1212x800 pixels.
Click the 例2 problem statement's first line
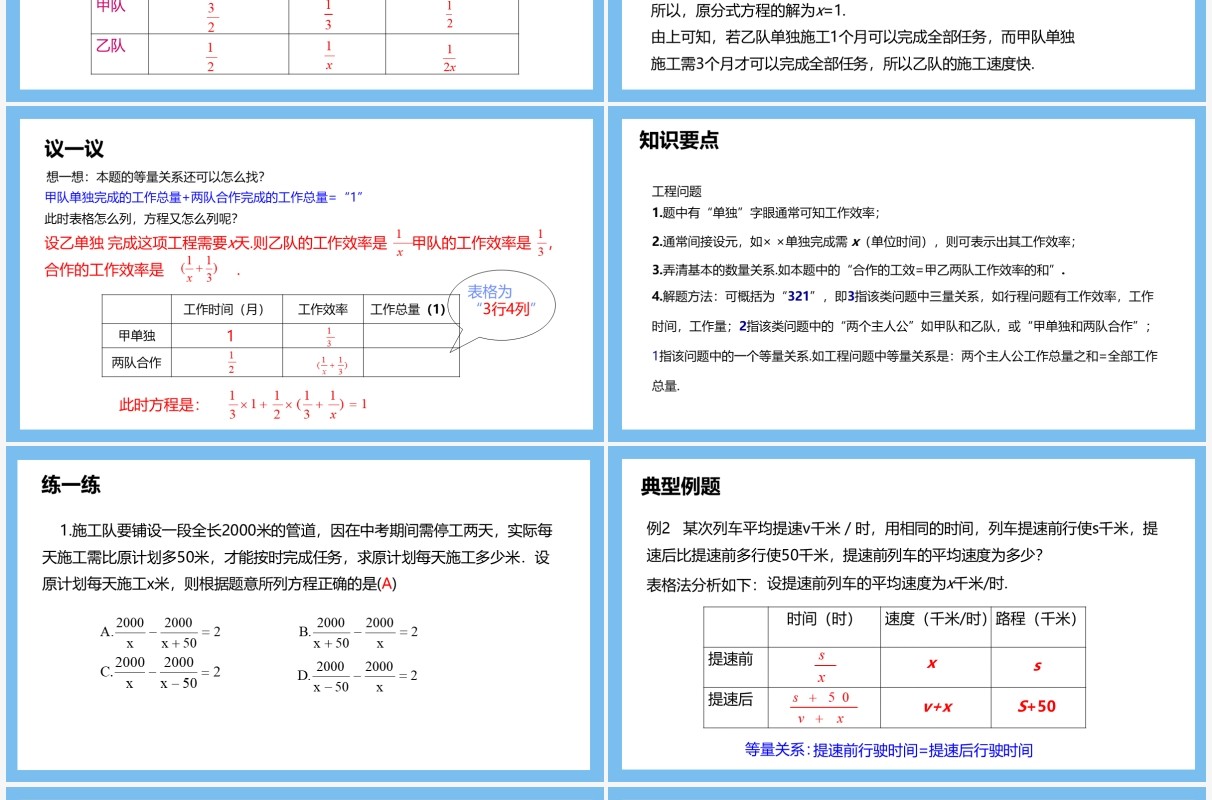(903, 528)
